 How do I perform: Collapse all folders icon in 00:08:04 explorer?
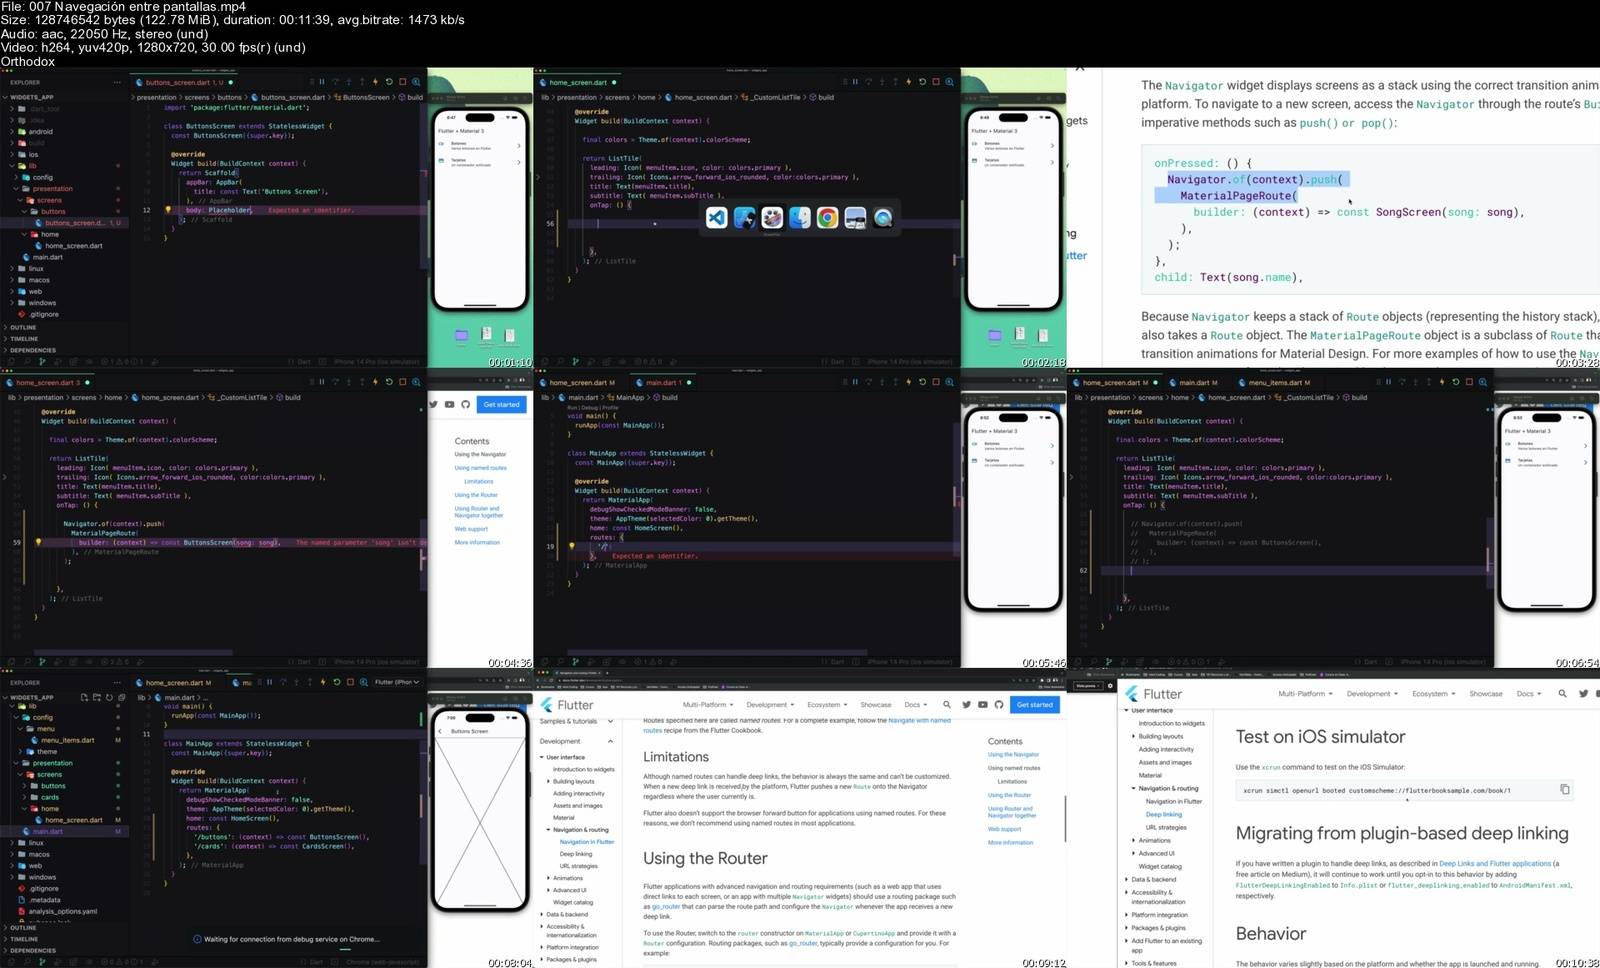pos(120,697)
